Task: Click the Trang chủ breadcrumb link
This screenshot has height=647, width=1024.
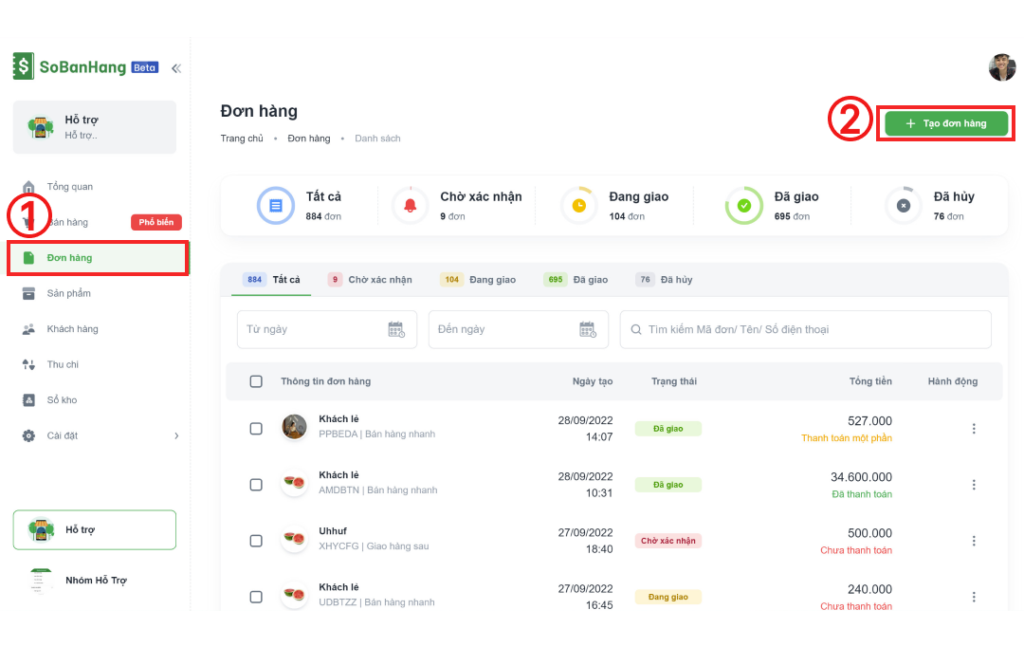Action: click(241, 138)
